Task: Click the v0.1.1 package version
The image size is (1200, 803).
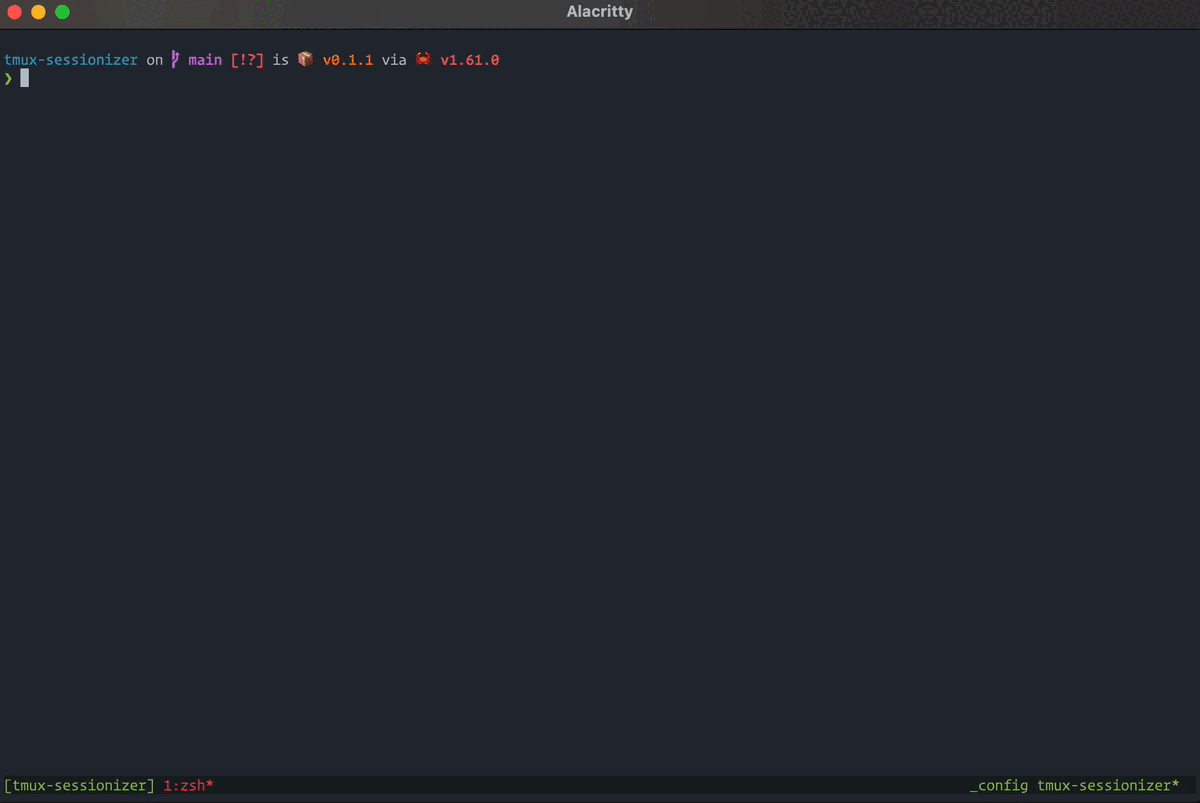Action: (x=347, y=60)
